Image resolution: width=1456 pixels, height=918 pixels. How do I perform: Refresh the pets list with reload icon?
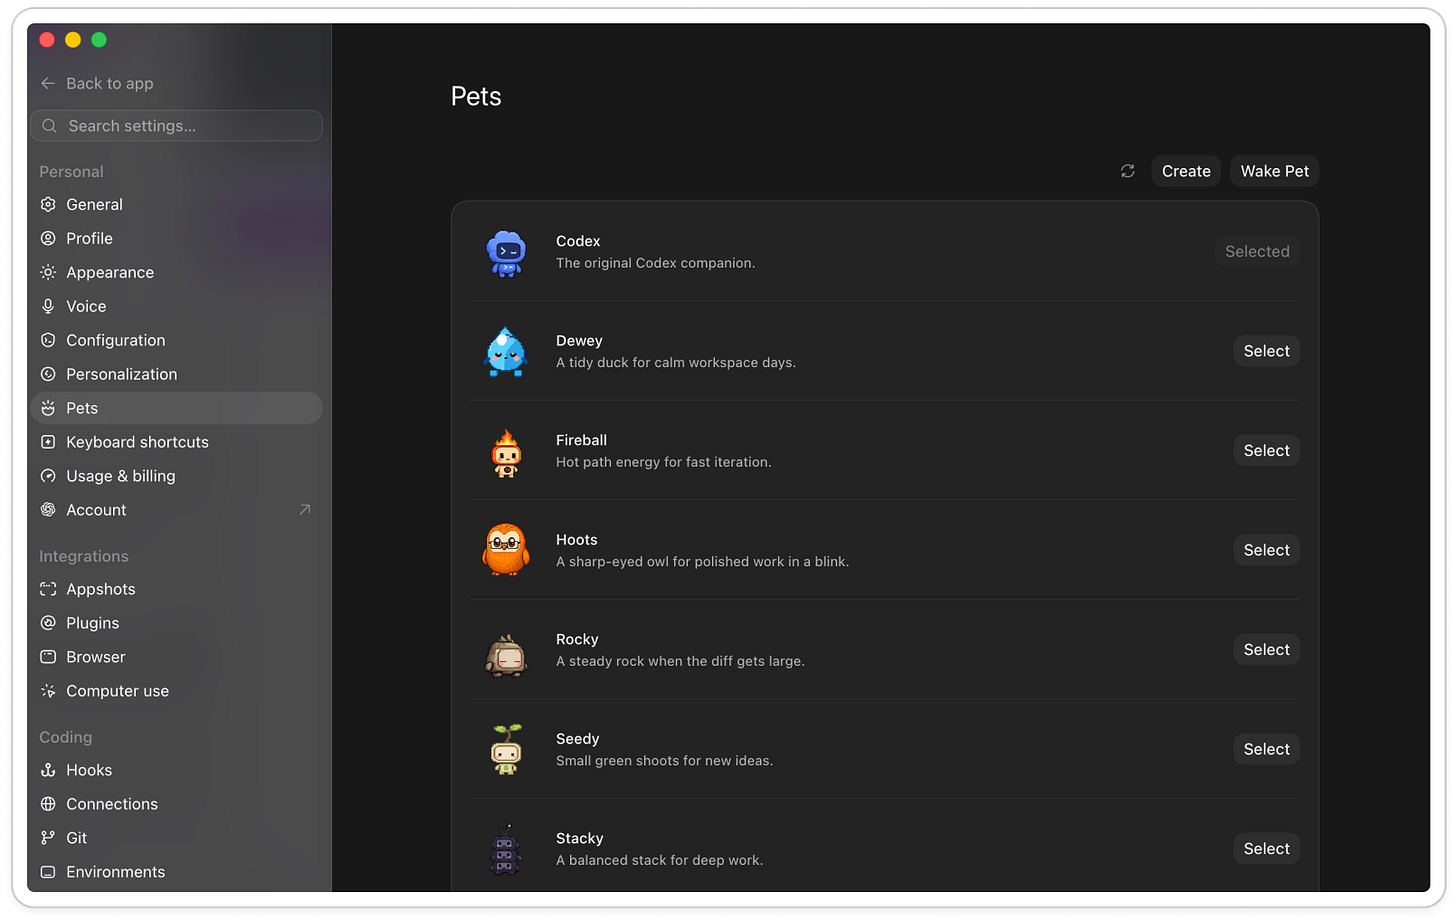[x=1128, y=171]
